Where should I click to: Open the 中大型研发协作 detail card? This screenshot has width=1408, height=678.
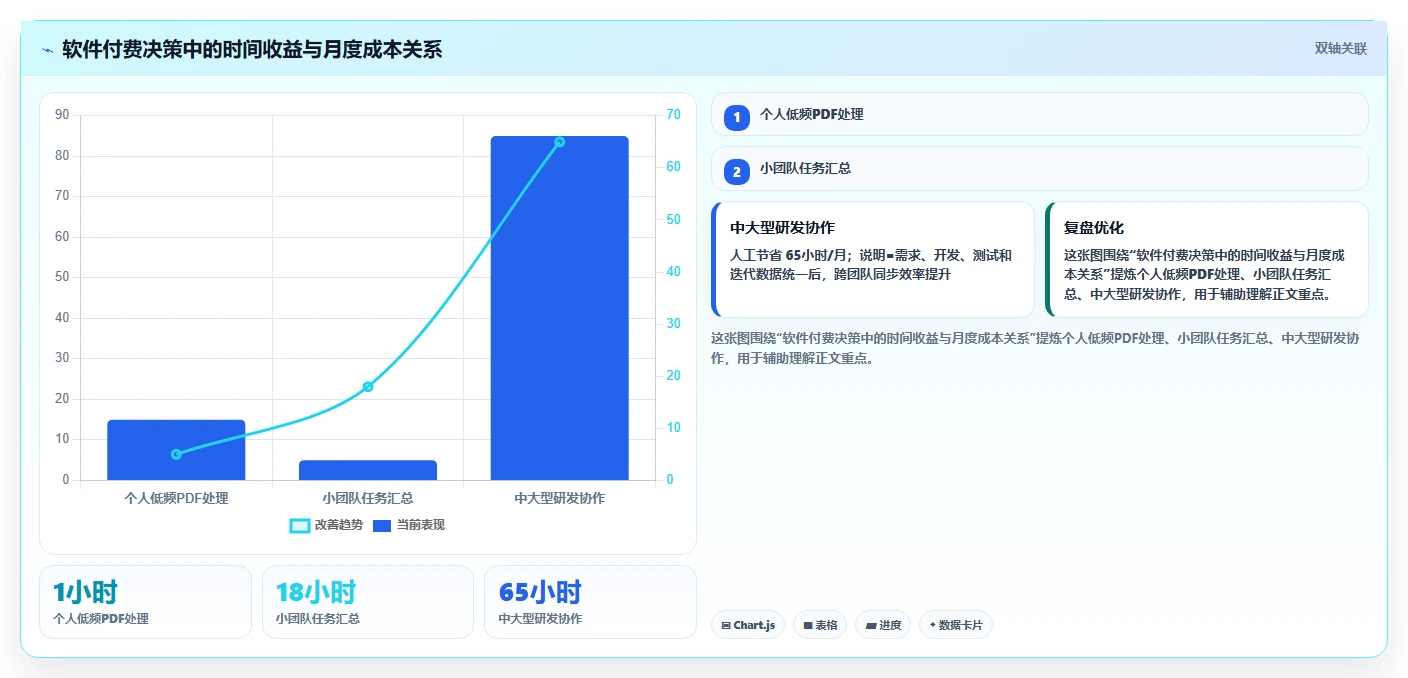[x=873, y=260]
